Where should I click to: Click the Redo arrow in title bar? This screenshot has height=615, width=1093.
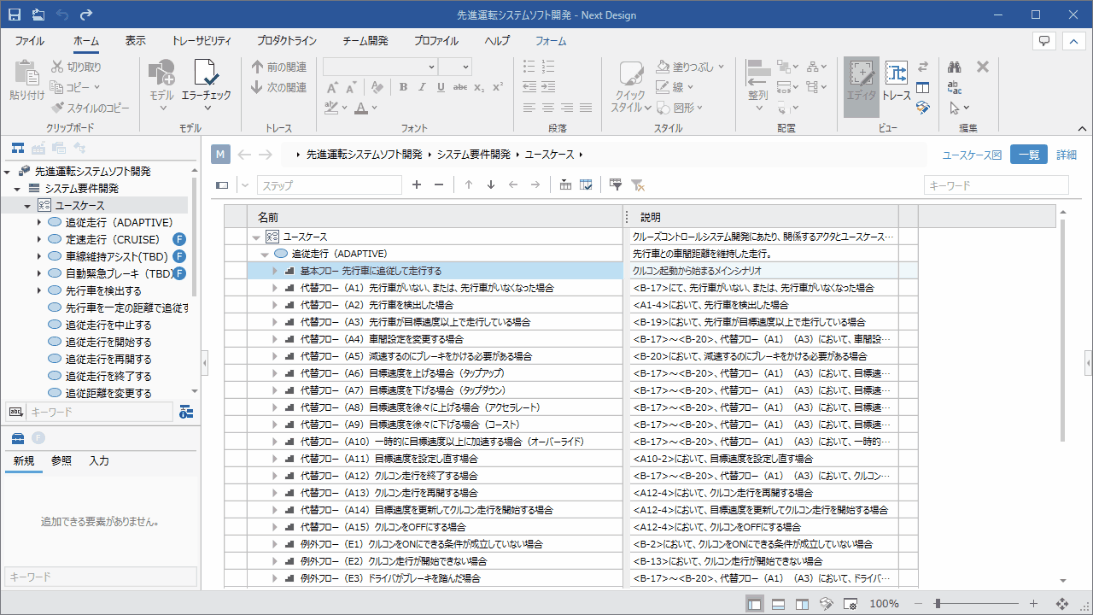coord(86,14)
